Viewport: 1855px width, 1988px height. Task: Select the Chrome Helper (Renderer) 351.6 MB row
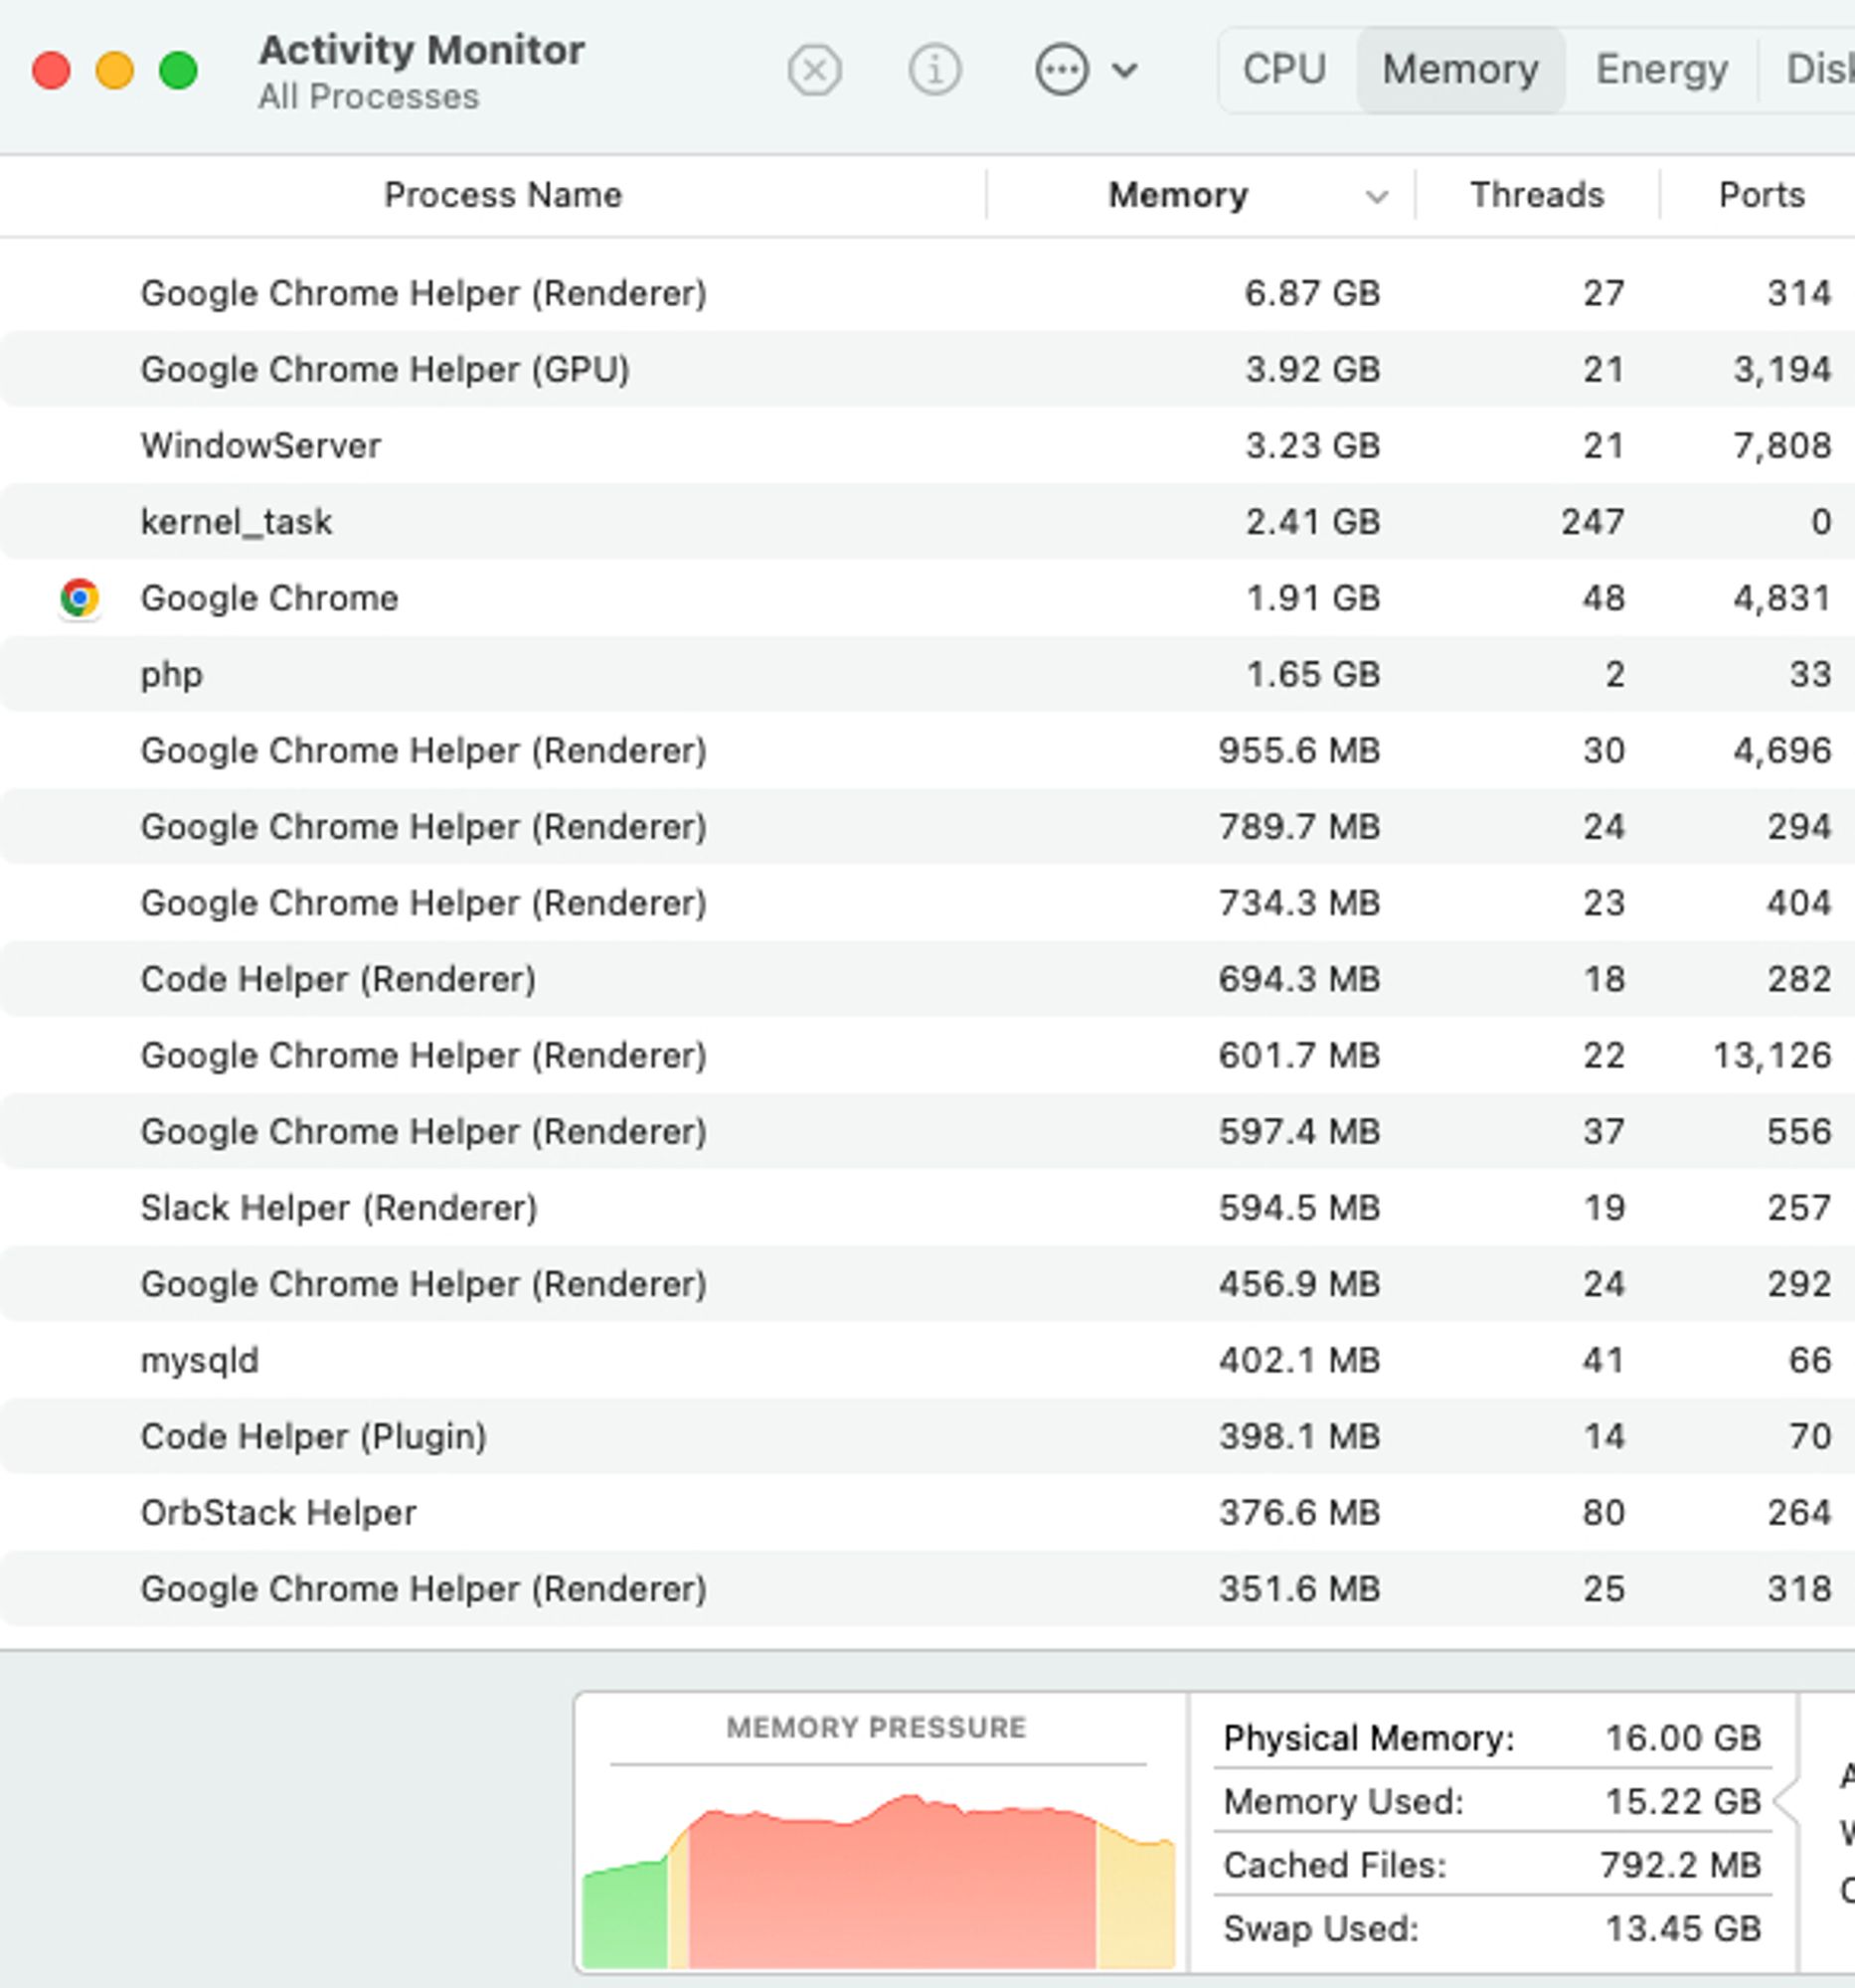click(x=927, y=1588)
